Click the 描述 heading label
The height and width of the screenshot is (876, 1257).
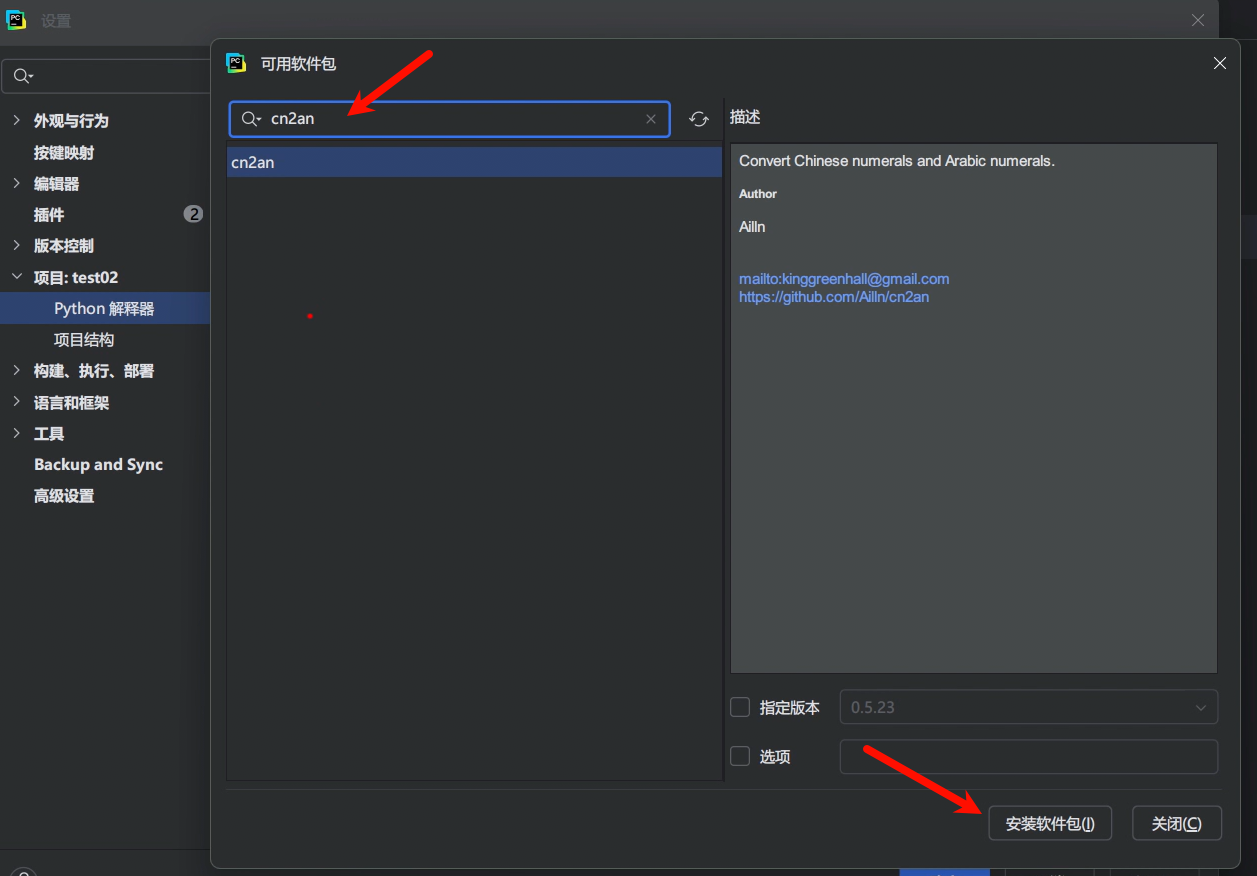coord(745,117)
